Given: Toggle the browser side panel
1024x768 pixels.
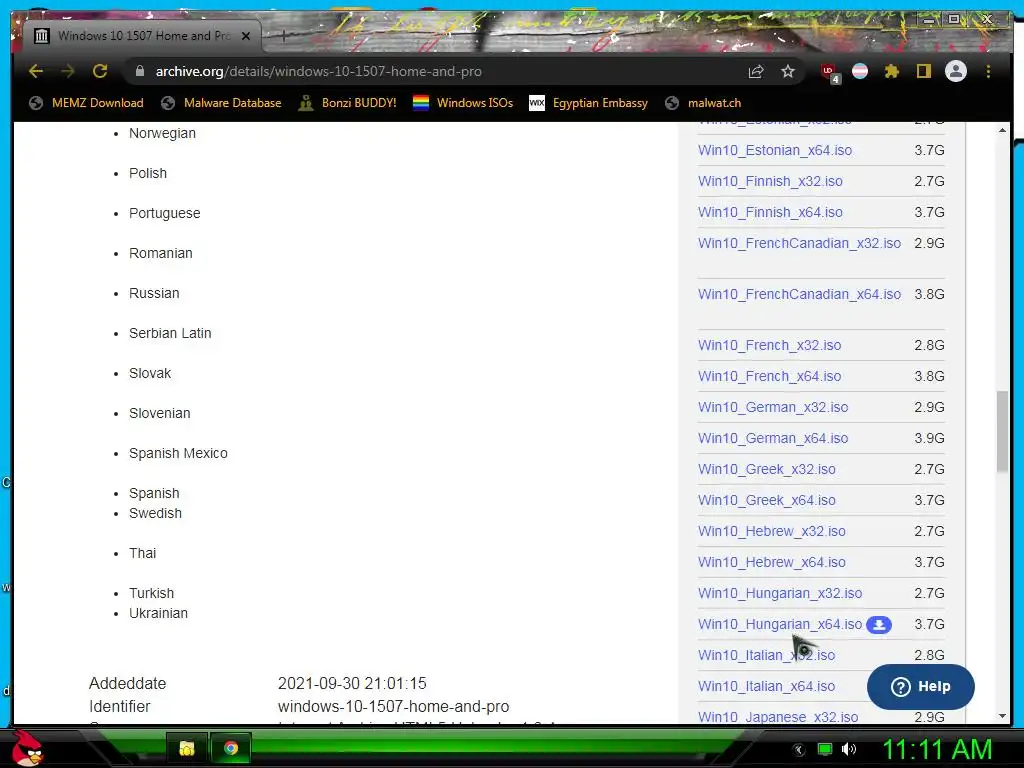Looking at the screenshot, I should click(923, 71).
